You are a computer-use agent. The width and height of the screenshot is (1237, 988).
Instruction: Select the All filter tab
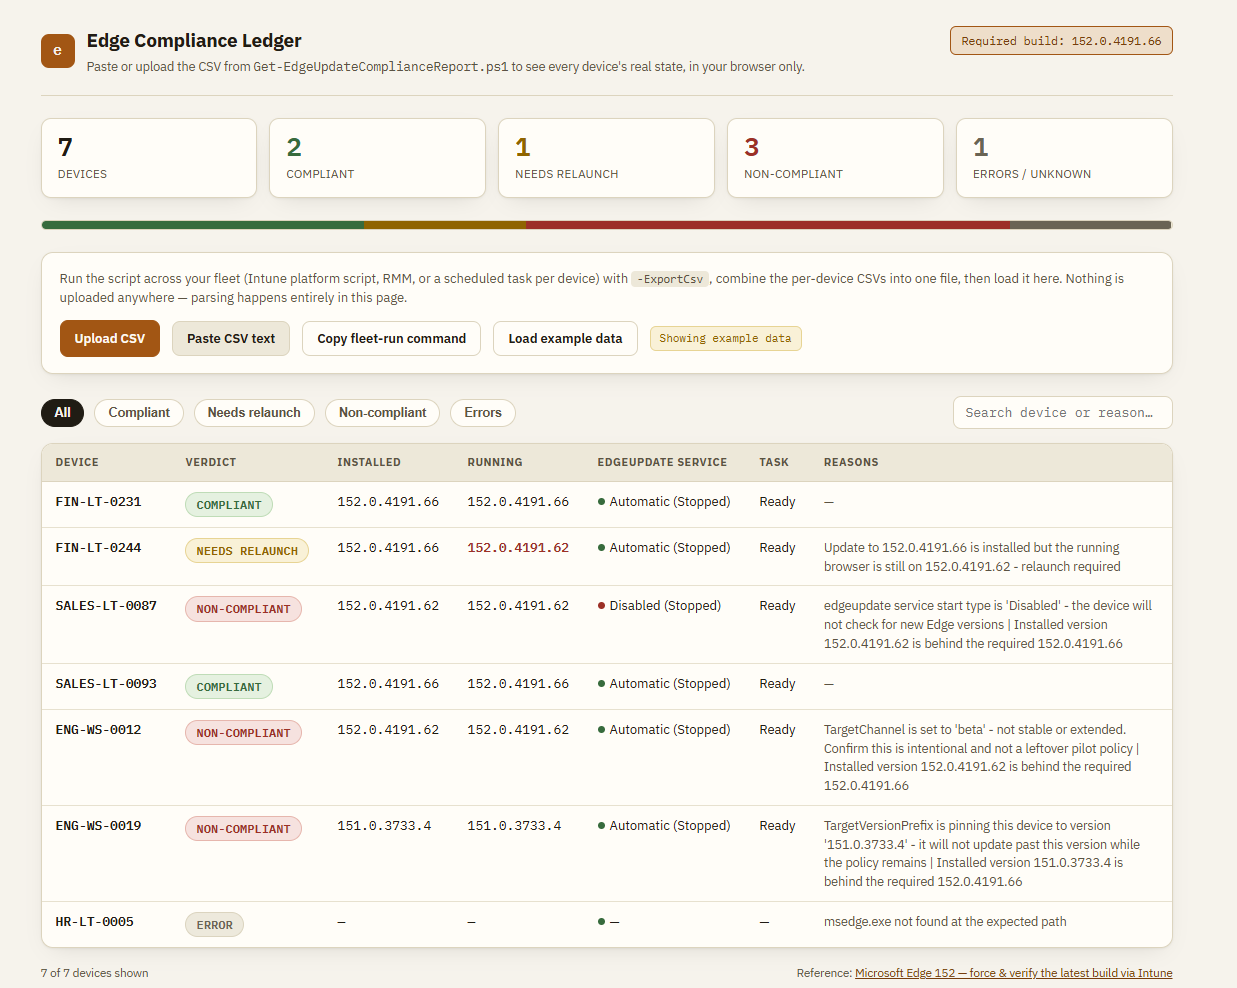click(x=62, y=413)
